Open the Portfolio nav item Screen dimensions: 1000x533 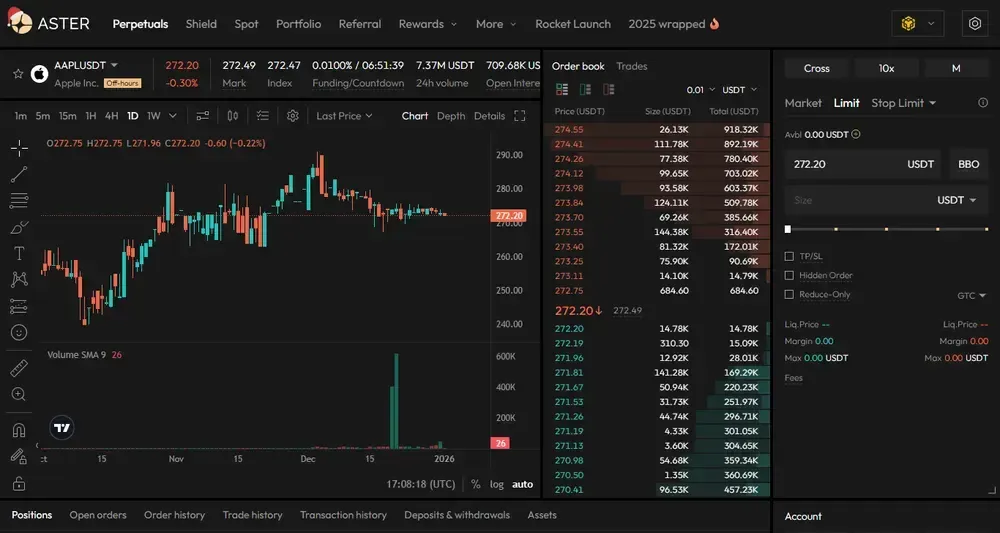coord(298,24)
